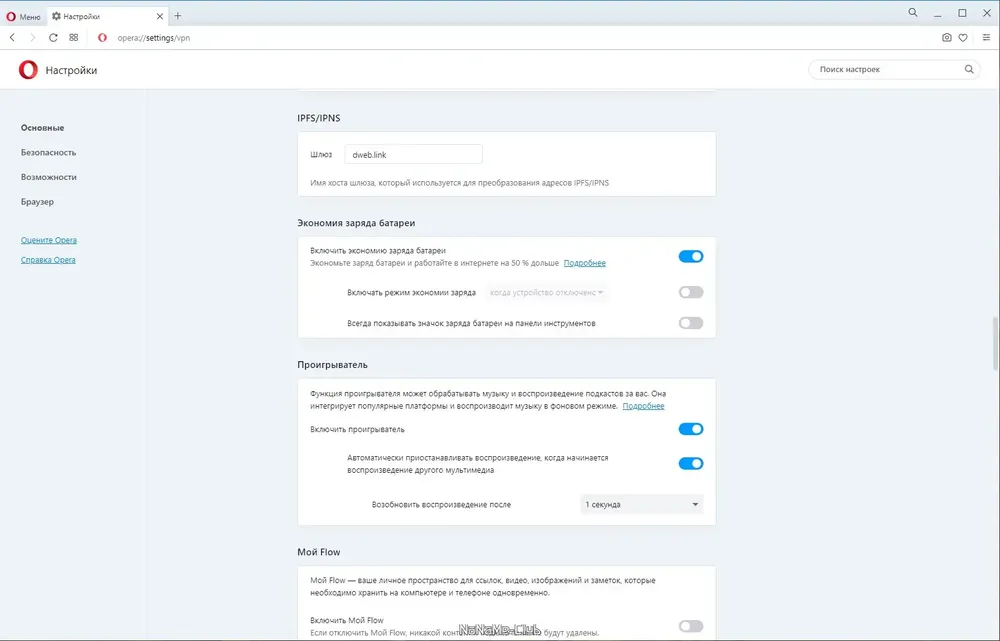Open a new tab with plus button
The height and width of the screenshot is (641, 1000).
178,16
